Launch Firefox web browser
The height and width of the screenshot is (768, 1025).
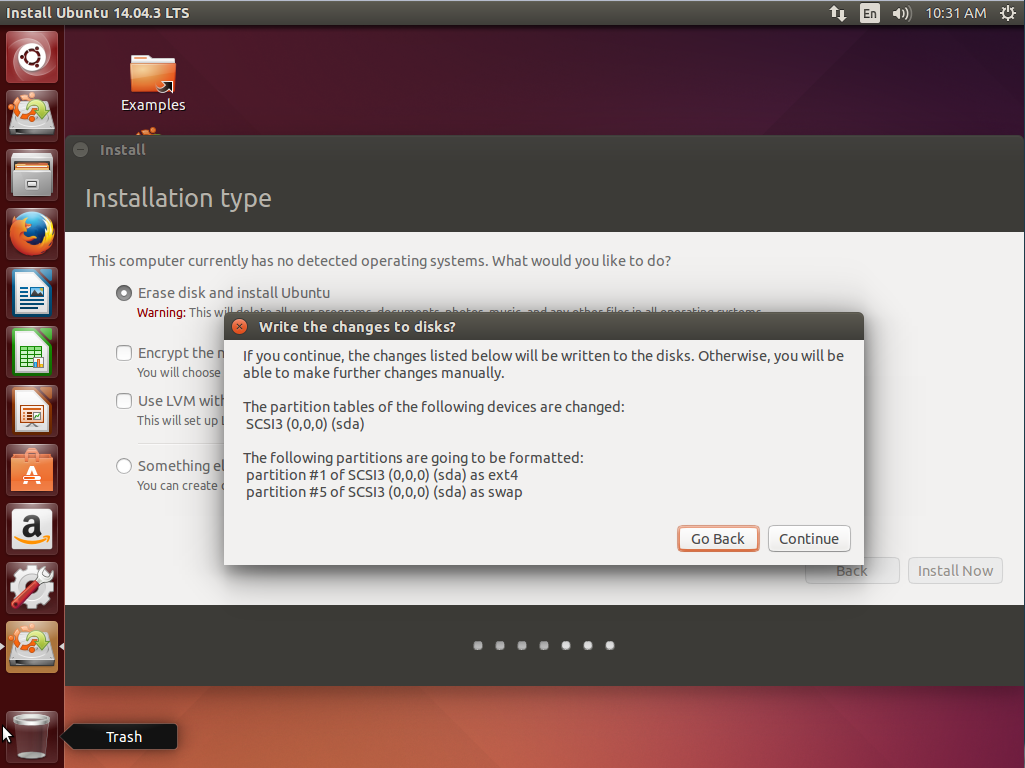click(31, 233)
